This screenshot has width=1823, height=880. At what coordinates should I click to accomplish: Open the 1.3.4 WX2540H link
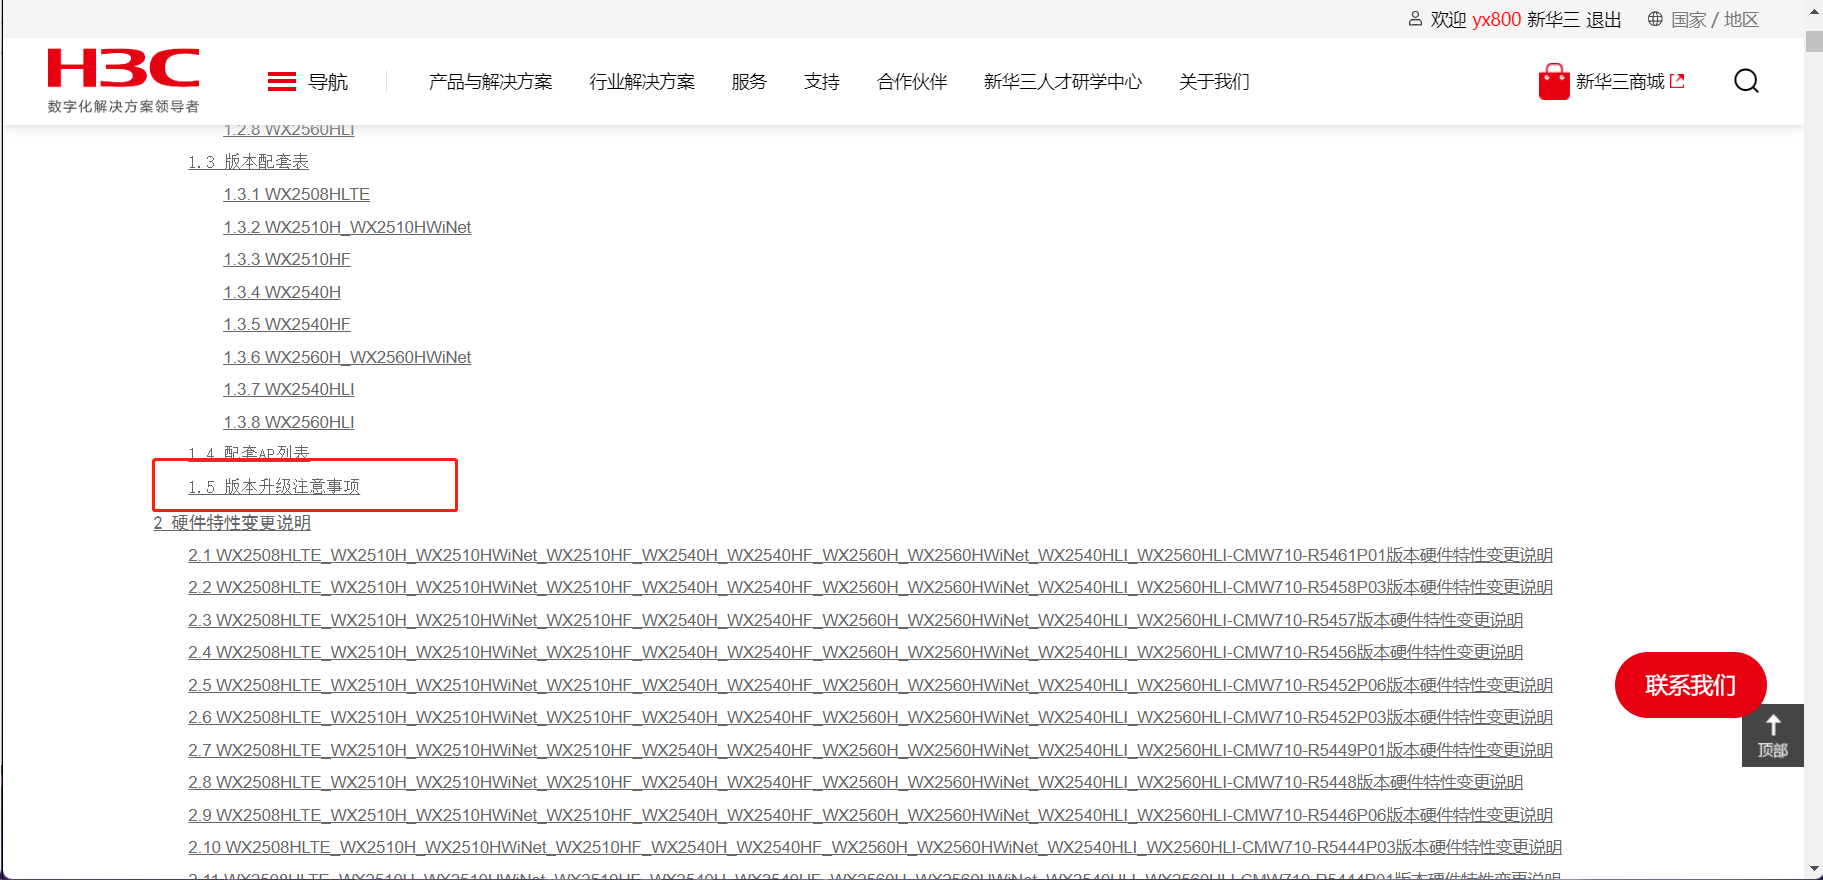click(282, 292)
